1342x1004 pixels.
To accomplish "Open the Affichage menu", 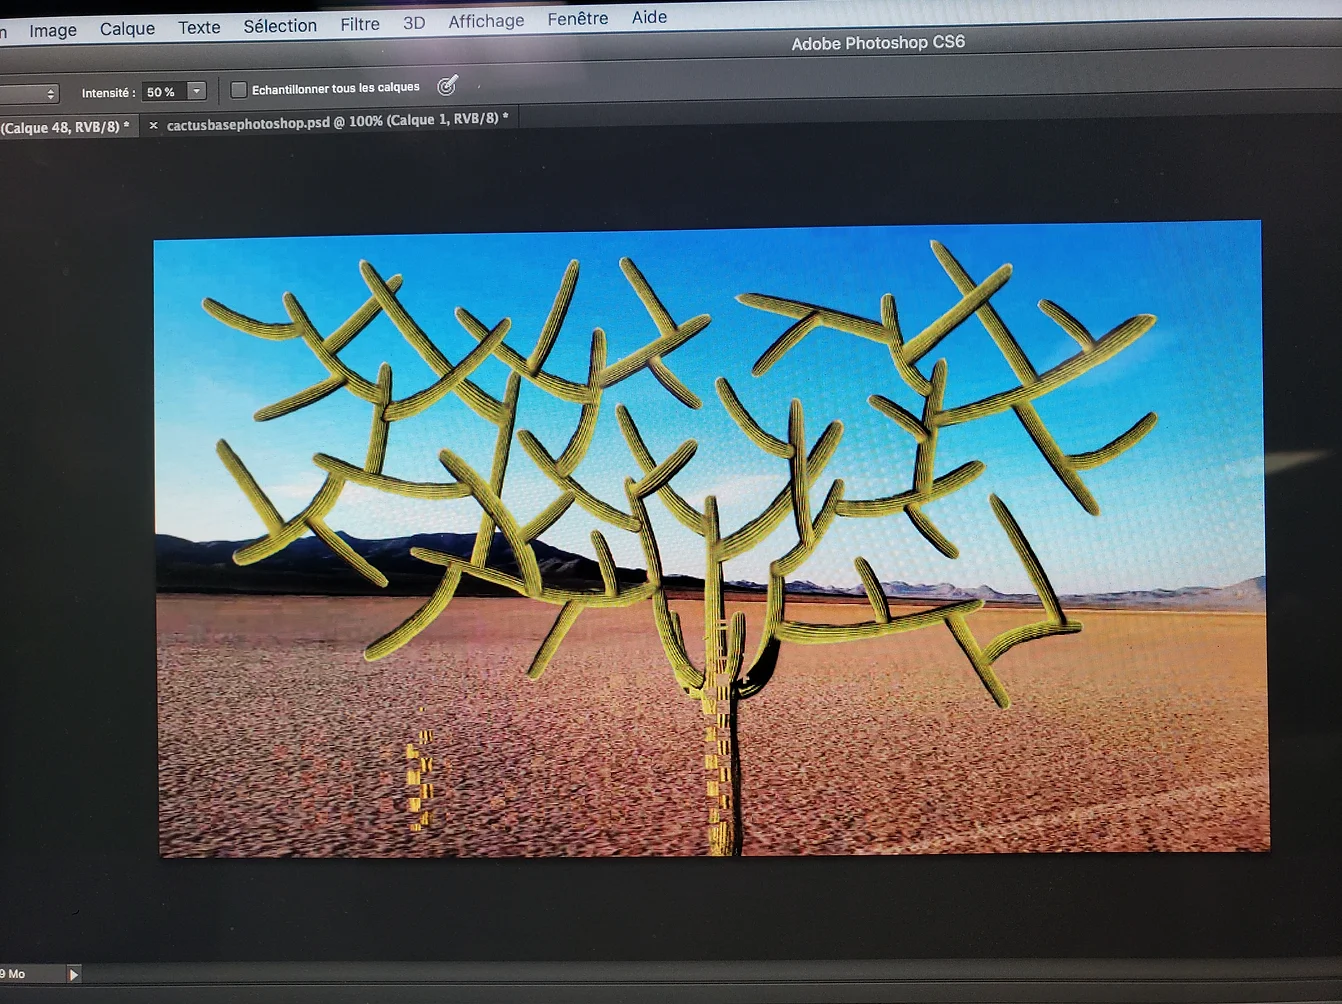I will [486, 21].
